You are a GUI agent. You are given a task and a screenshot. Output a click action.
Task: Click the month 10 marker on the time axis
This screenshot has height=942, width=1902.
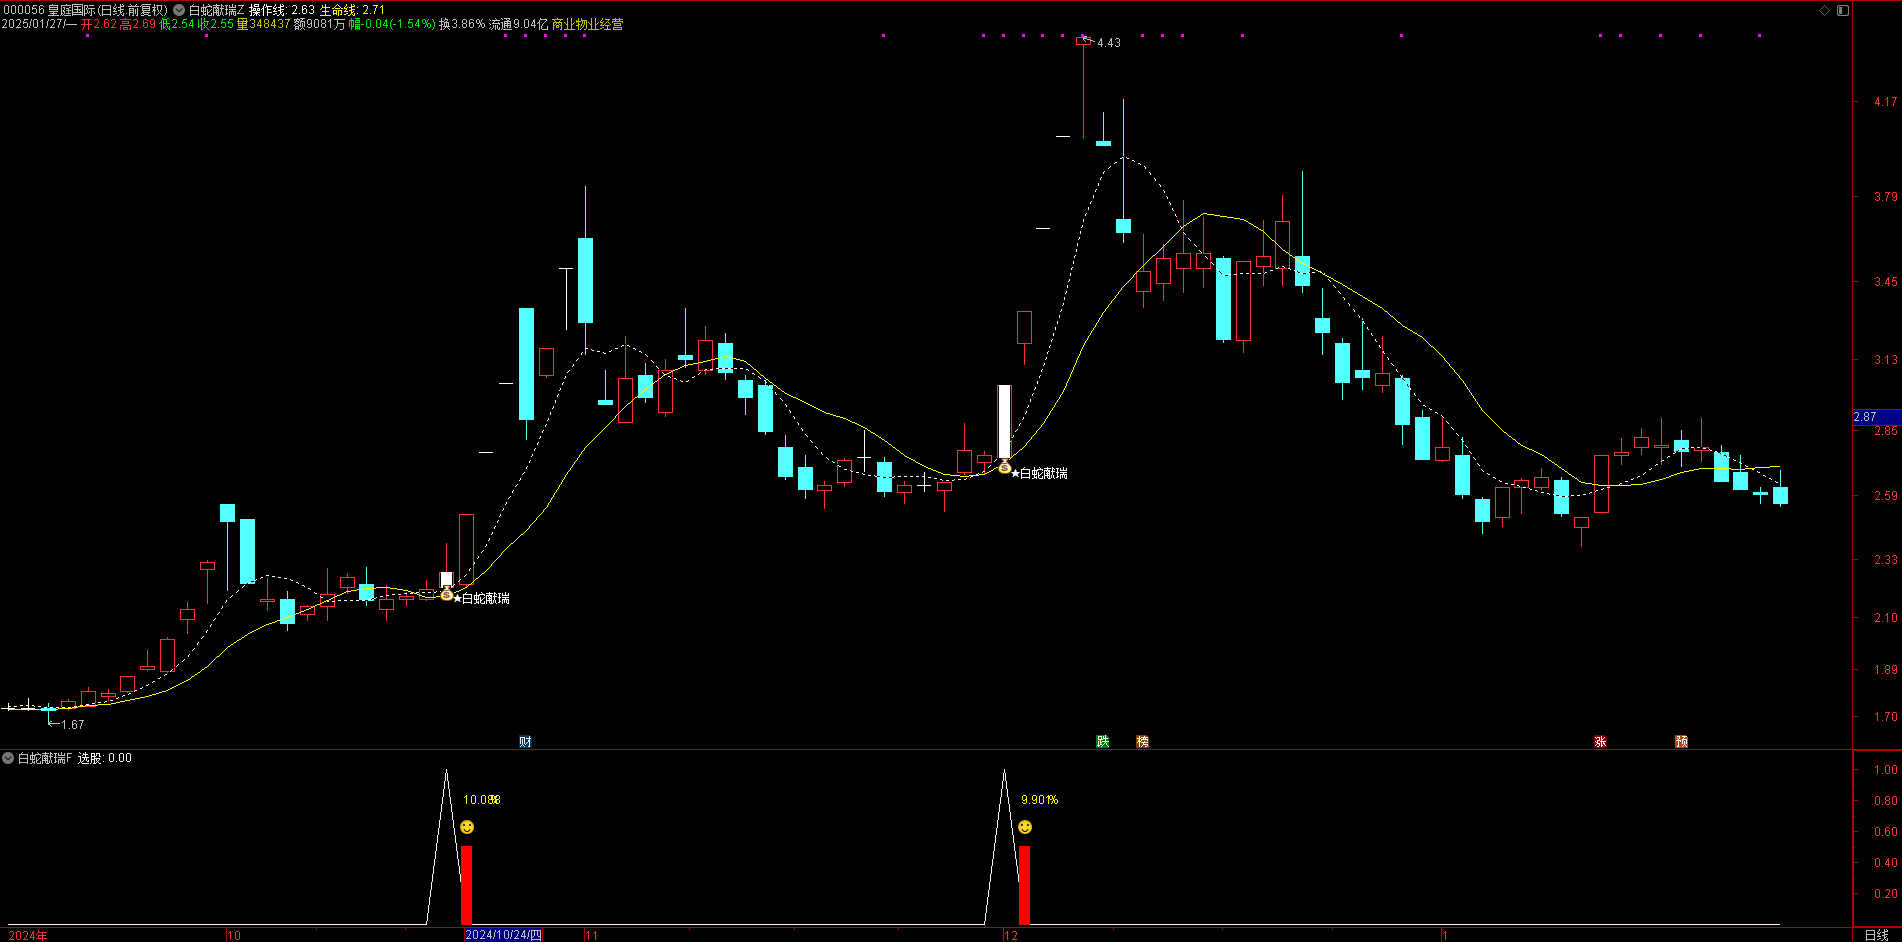(234, 935)
